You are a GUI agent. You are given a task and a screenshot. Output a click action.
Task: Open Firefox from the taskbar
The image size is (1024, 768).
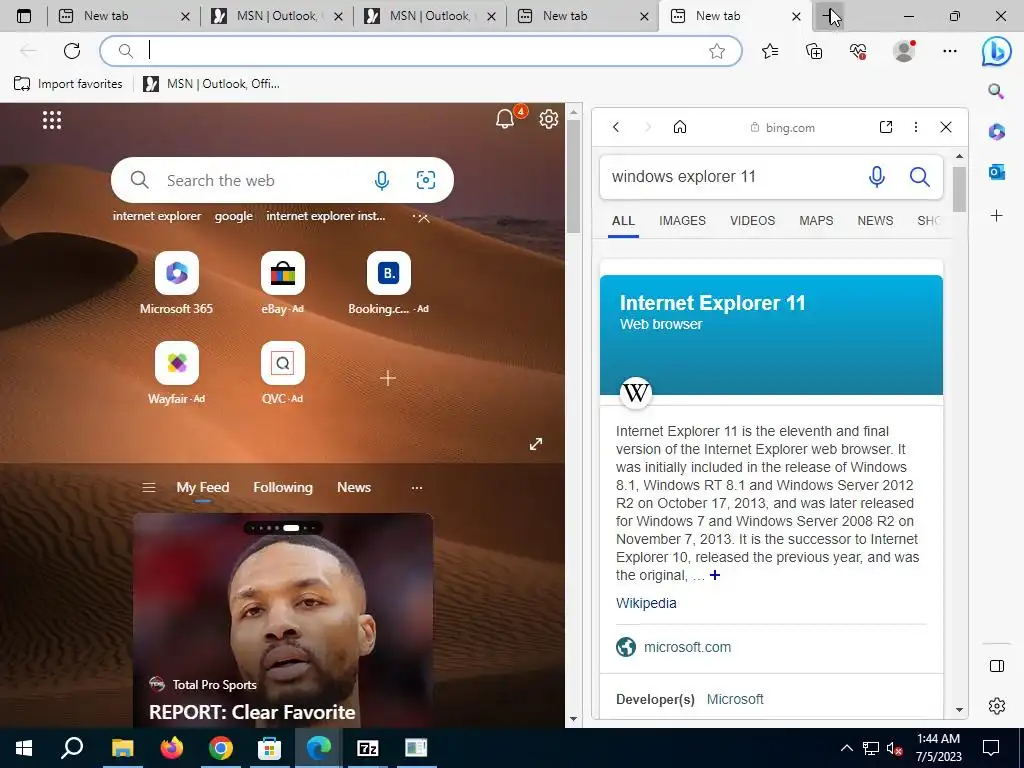[172, 748]
